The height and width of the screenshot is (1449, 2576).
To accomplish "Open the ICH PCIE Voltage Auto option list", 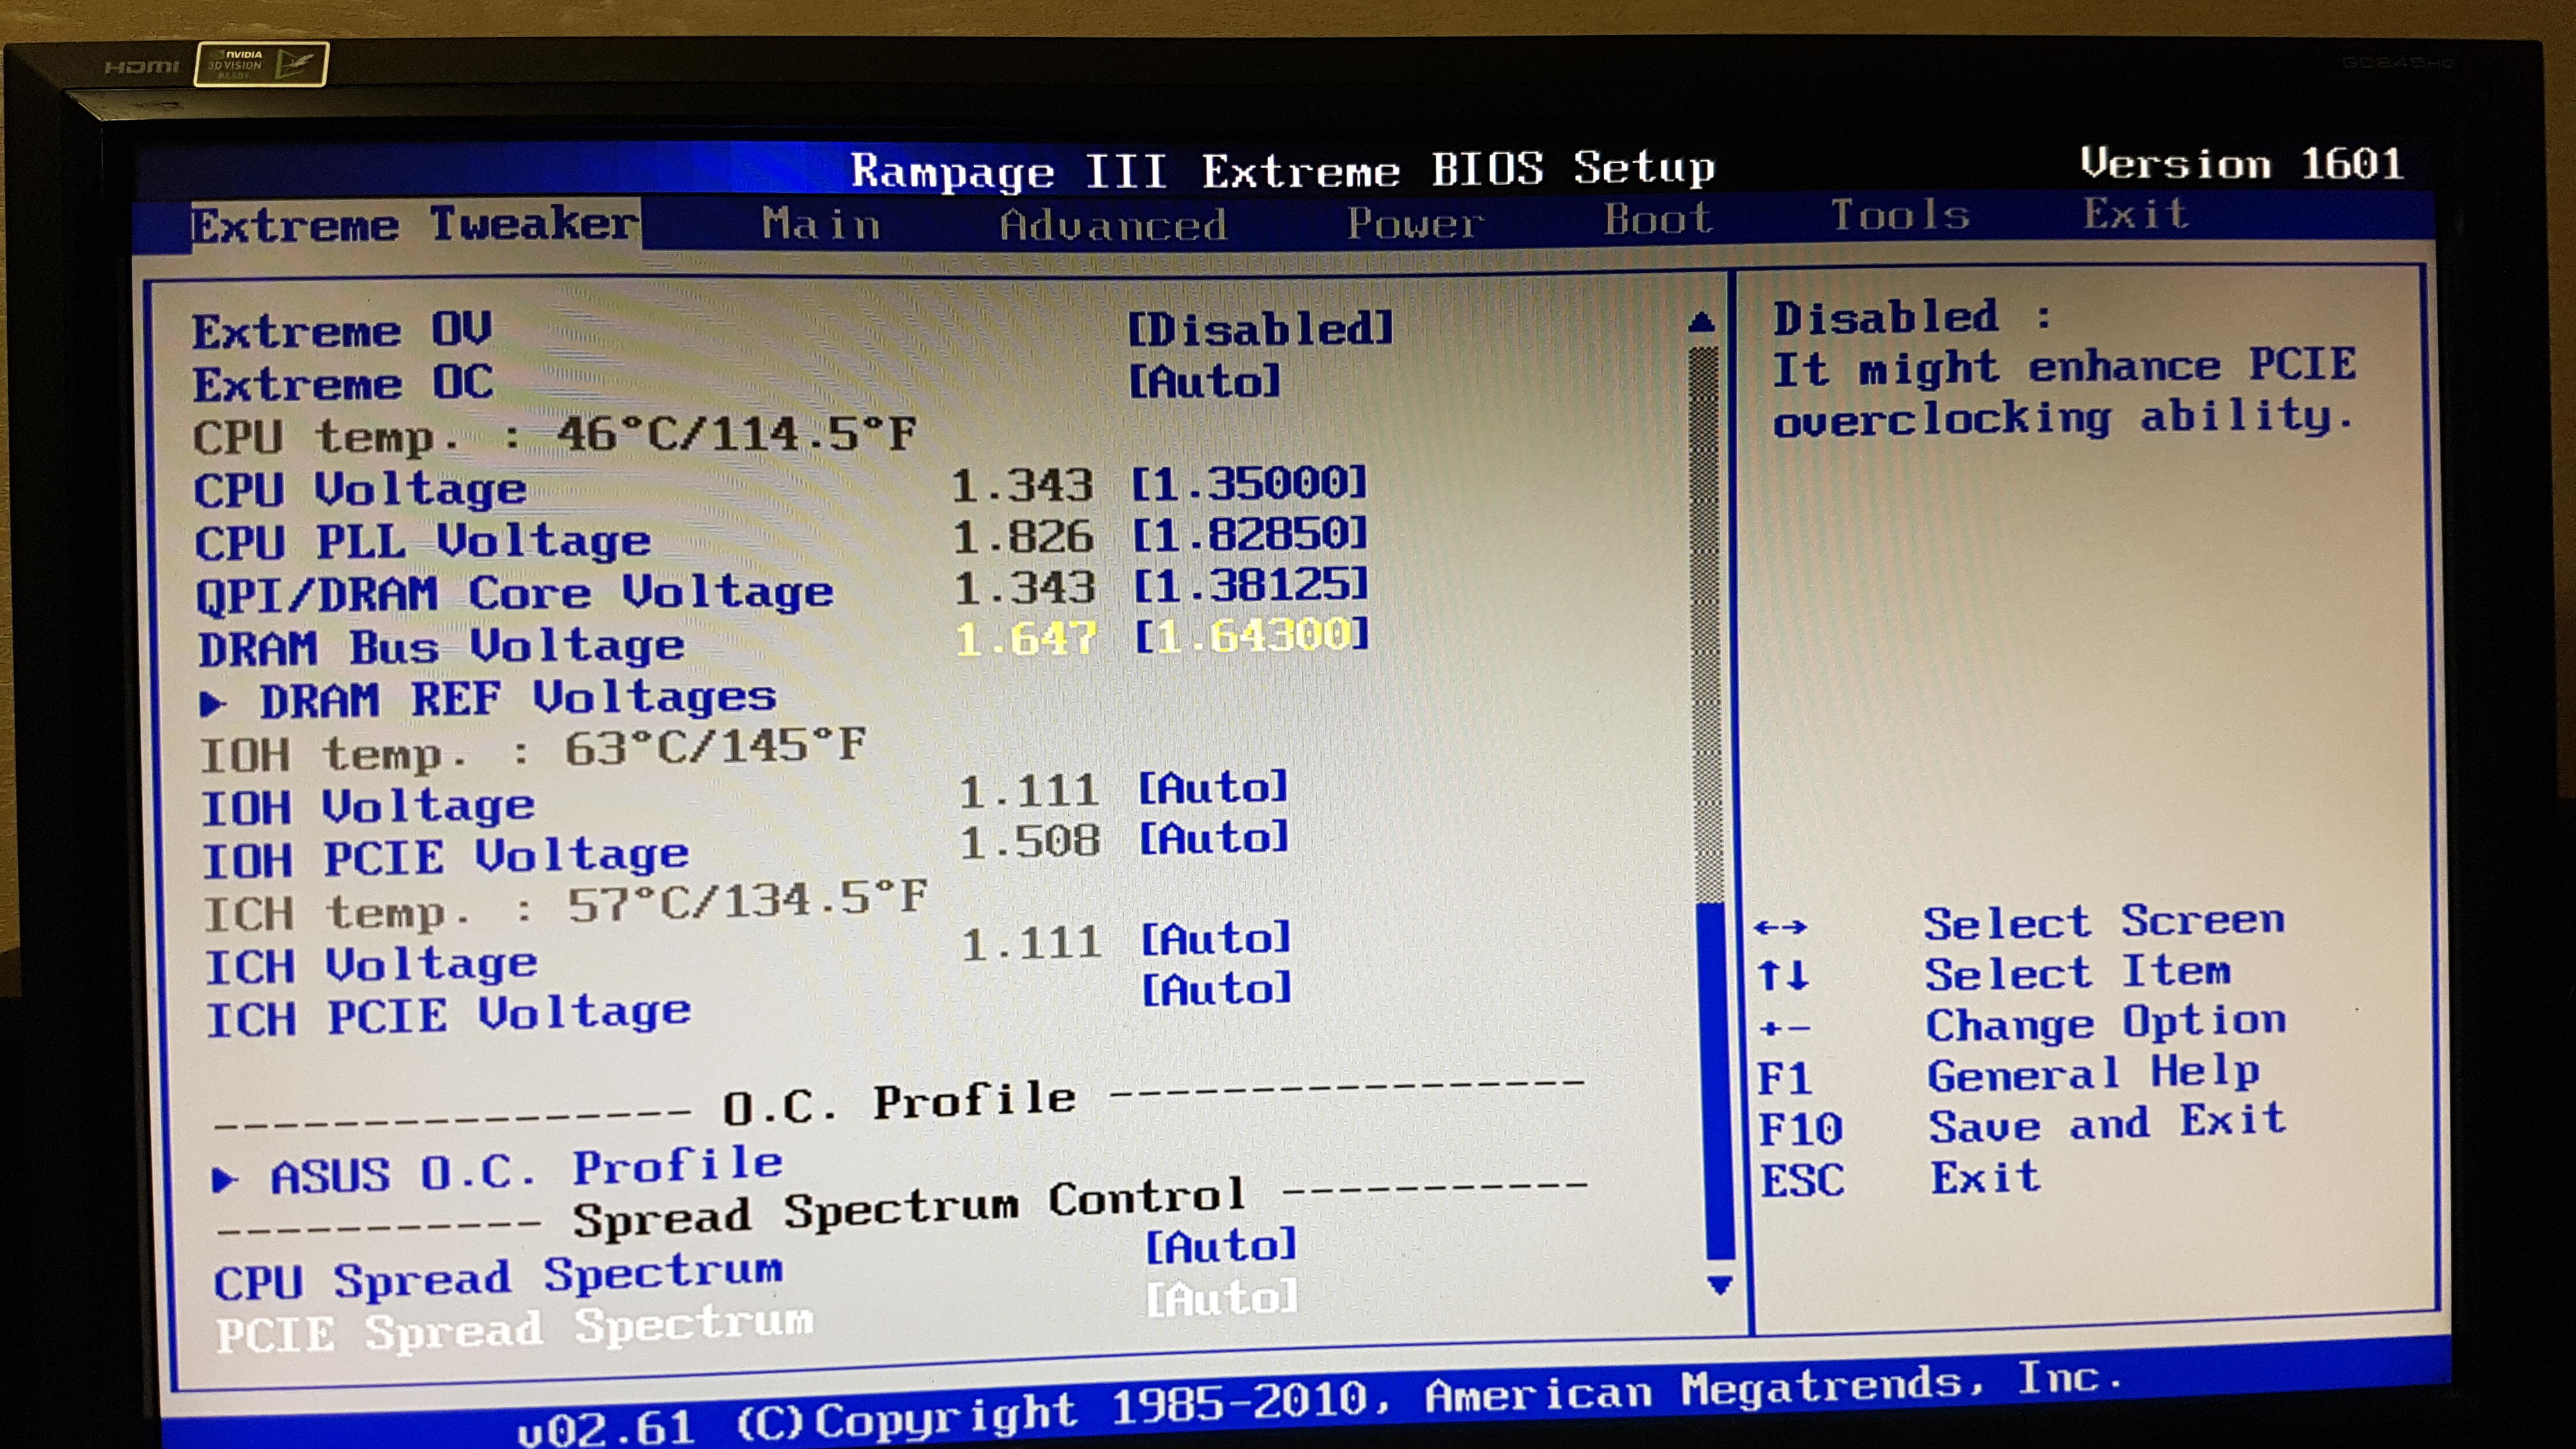I will click(1216, 990).
